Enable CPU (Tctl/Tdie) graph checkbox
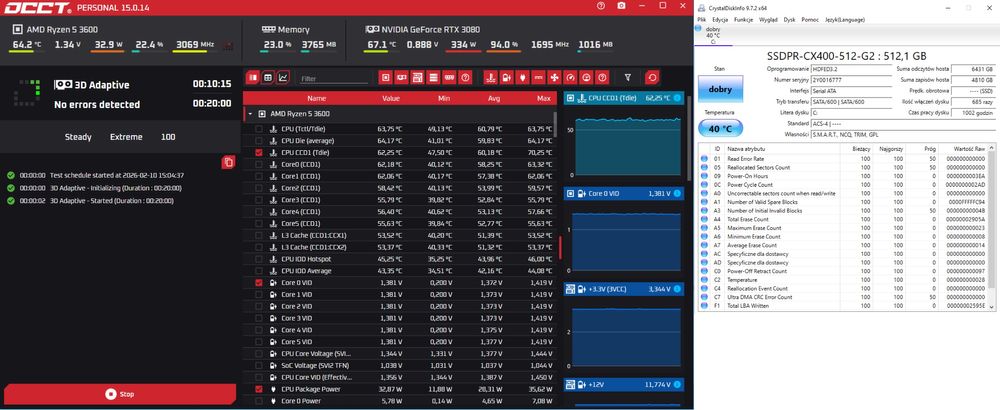 (258, 129)
